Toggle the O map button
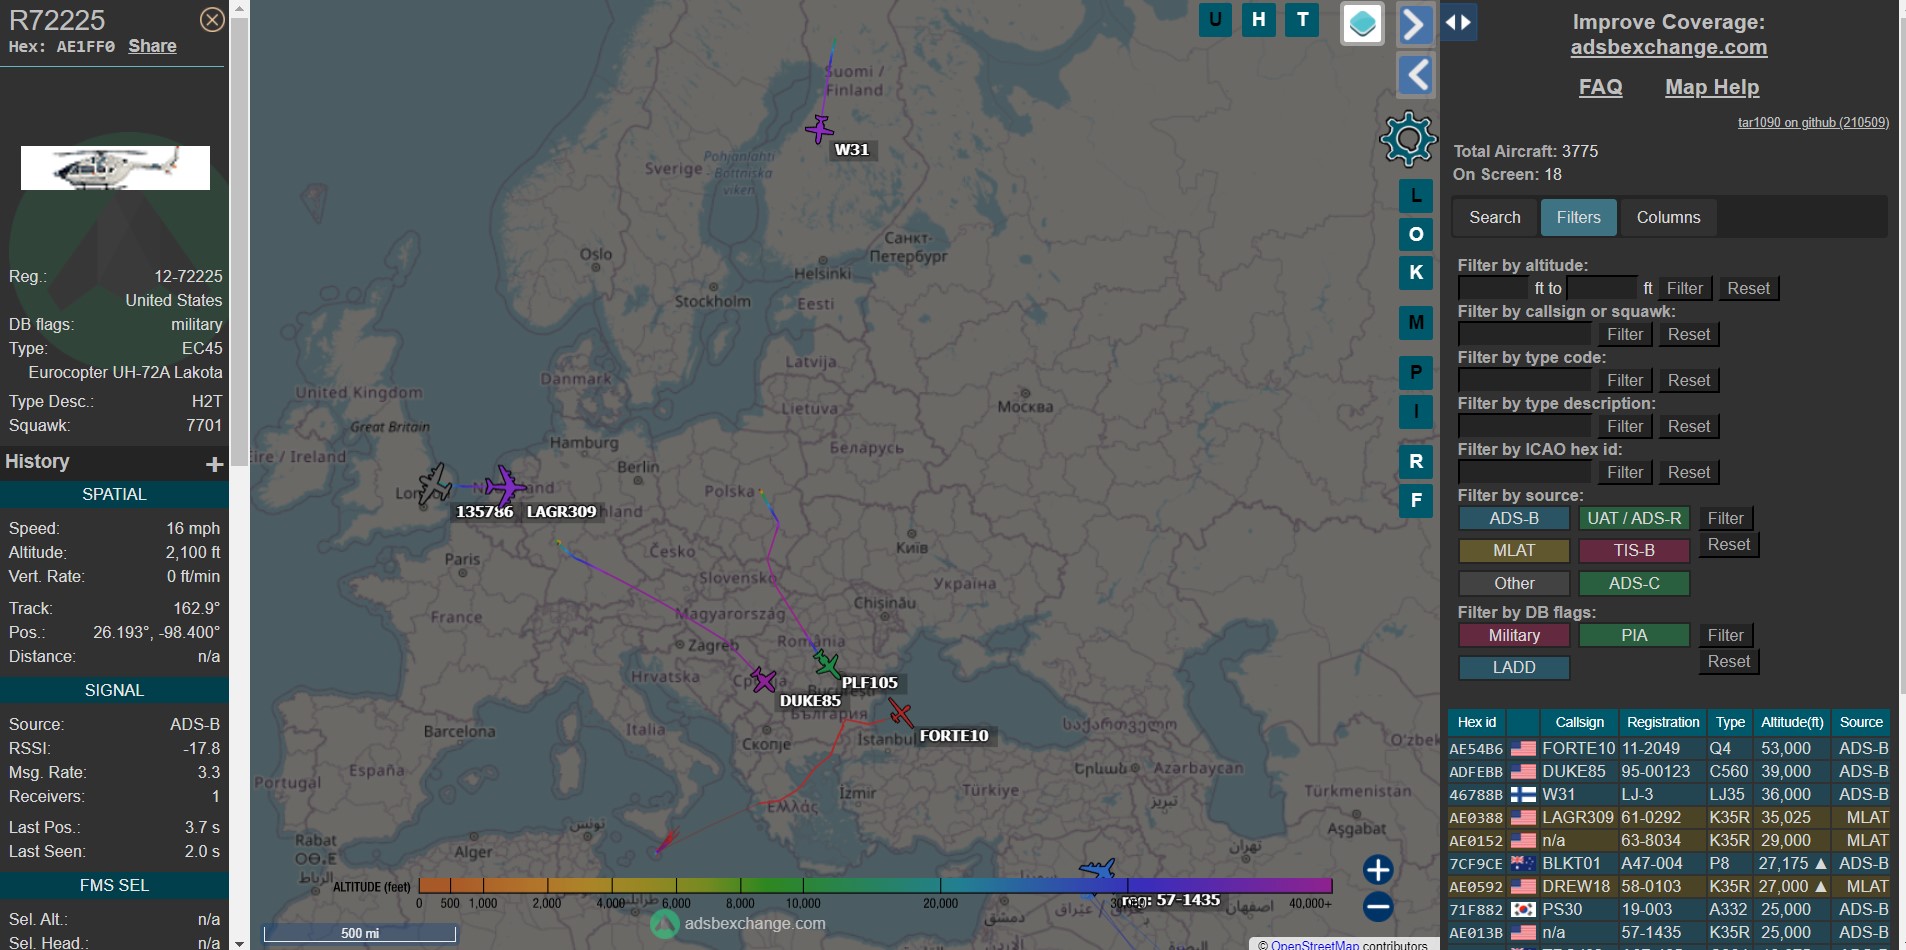The image size is (1906, 950). point(1416,234)
